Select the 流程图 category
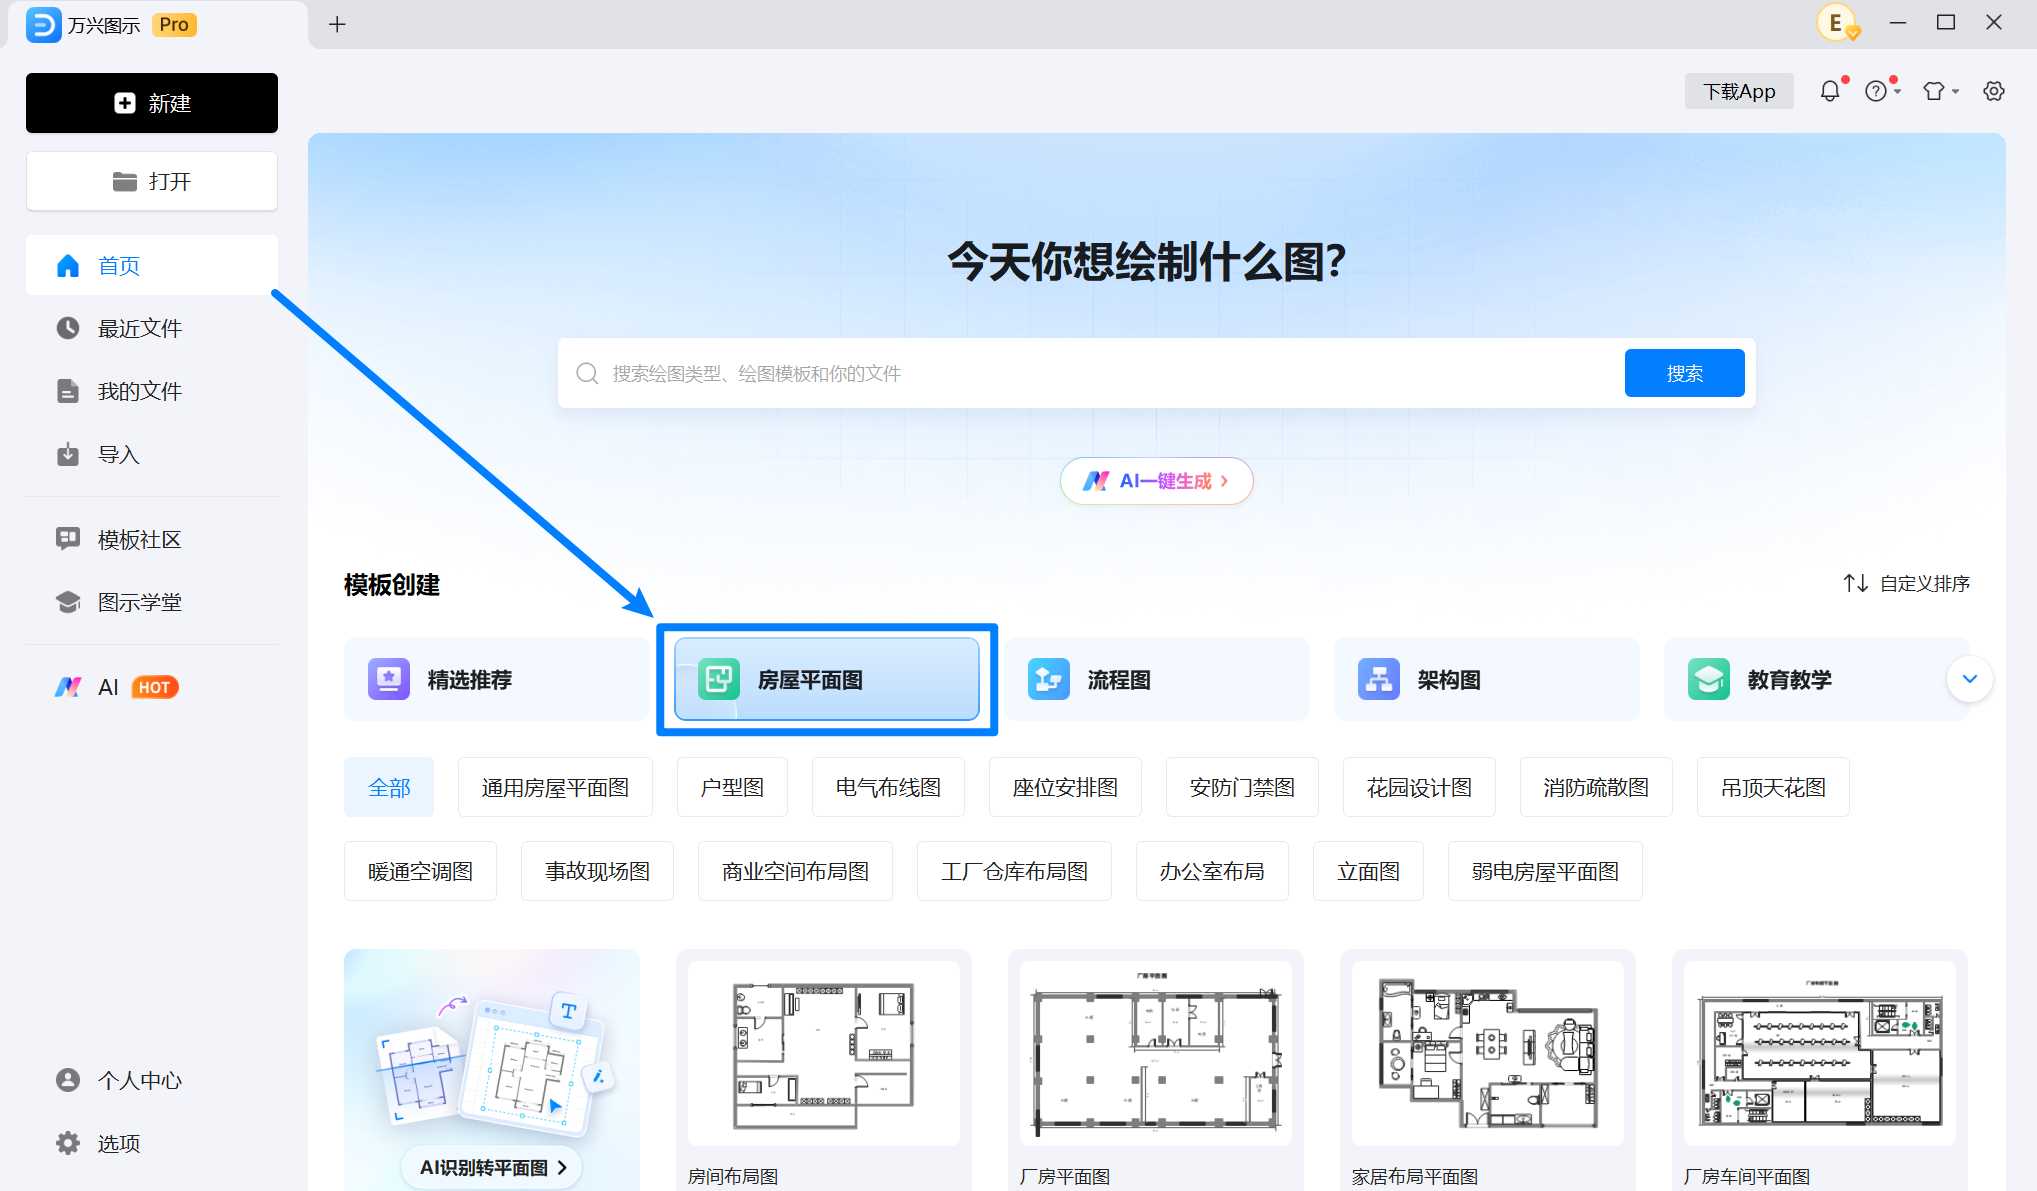2037x1191 pixels. point(1157,679)
